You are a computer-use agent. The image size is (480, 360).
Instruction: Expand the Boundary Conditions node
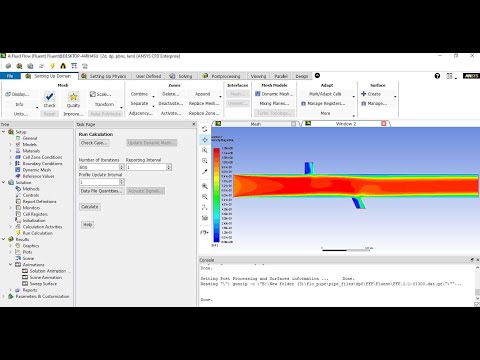click(x=10, y=164)
